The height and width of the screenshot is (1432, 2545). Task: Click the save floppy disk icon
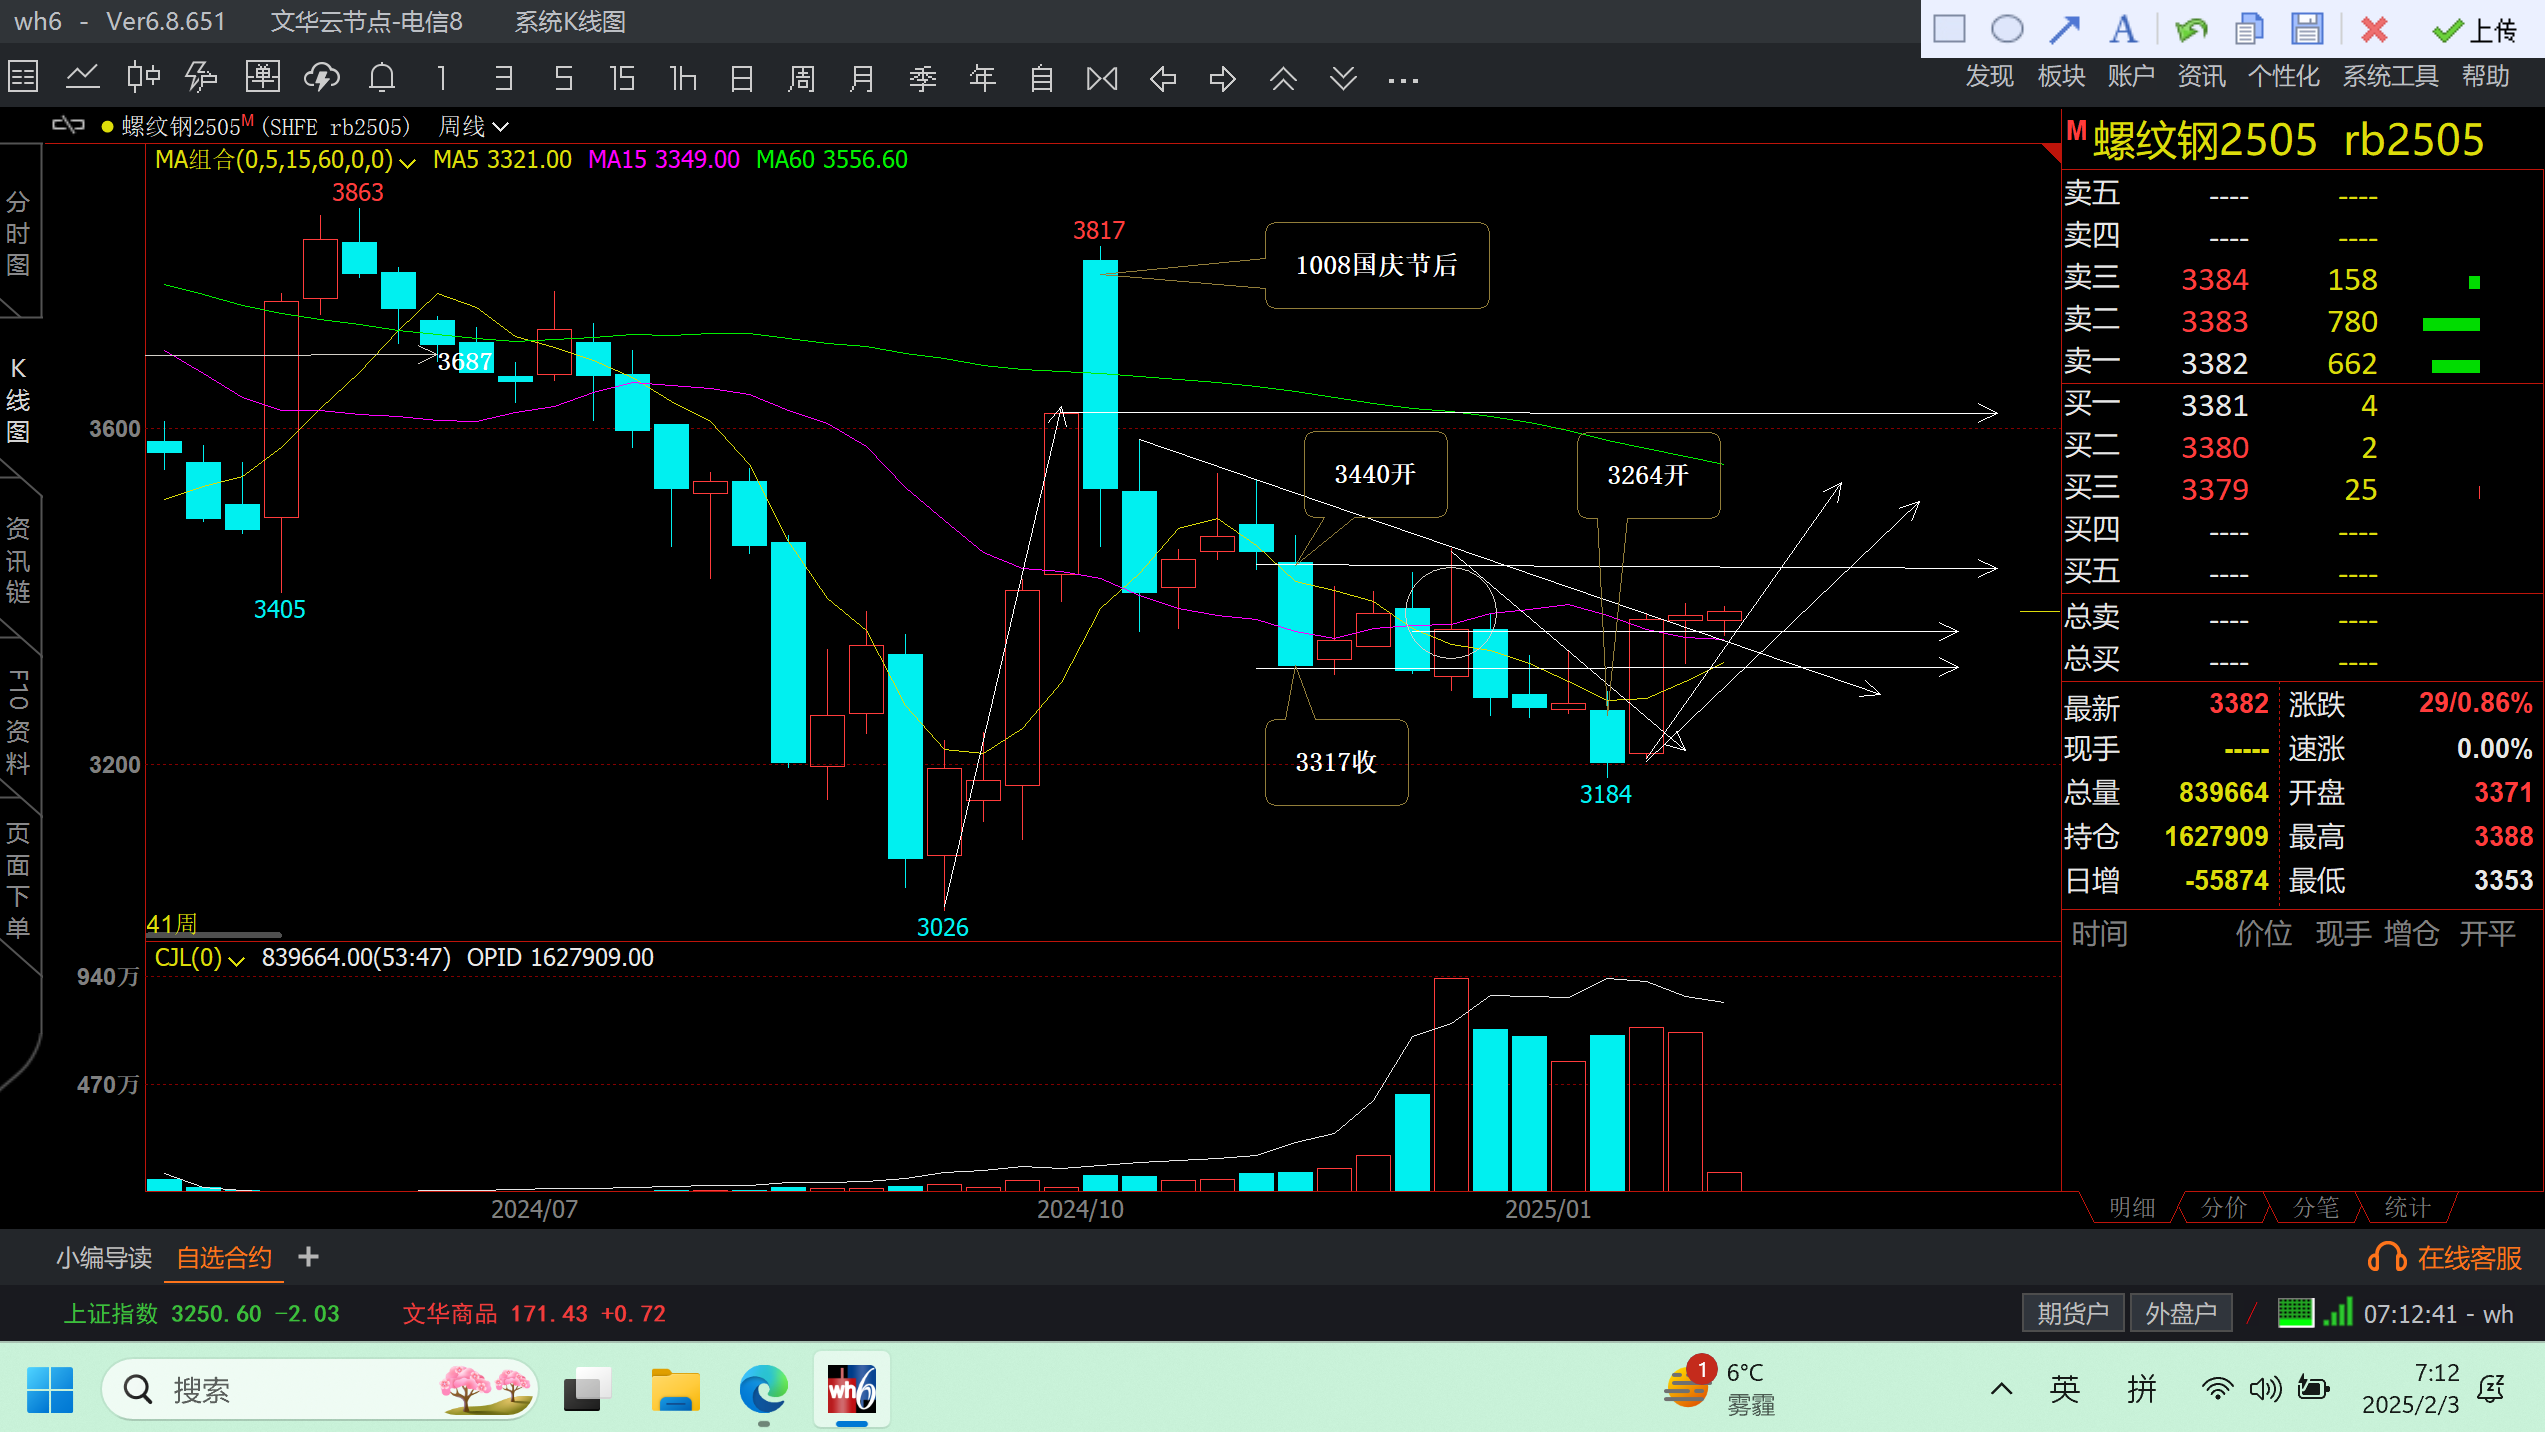click(2307, 29)
